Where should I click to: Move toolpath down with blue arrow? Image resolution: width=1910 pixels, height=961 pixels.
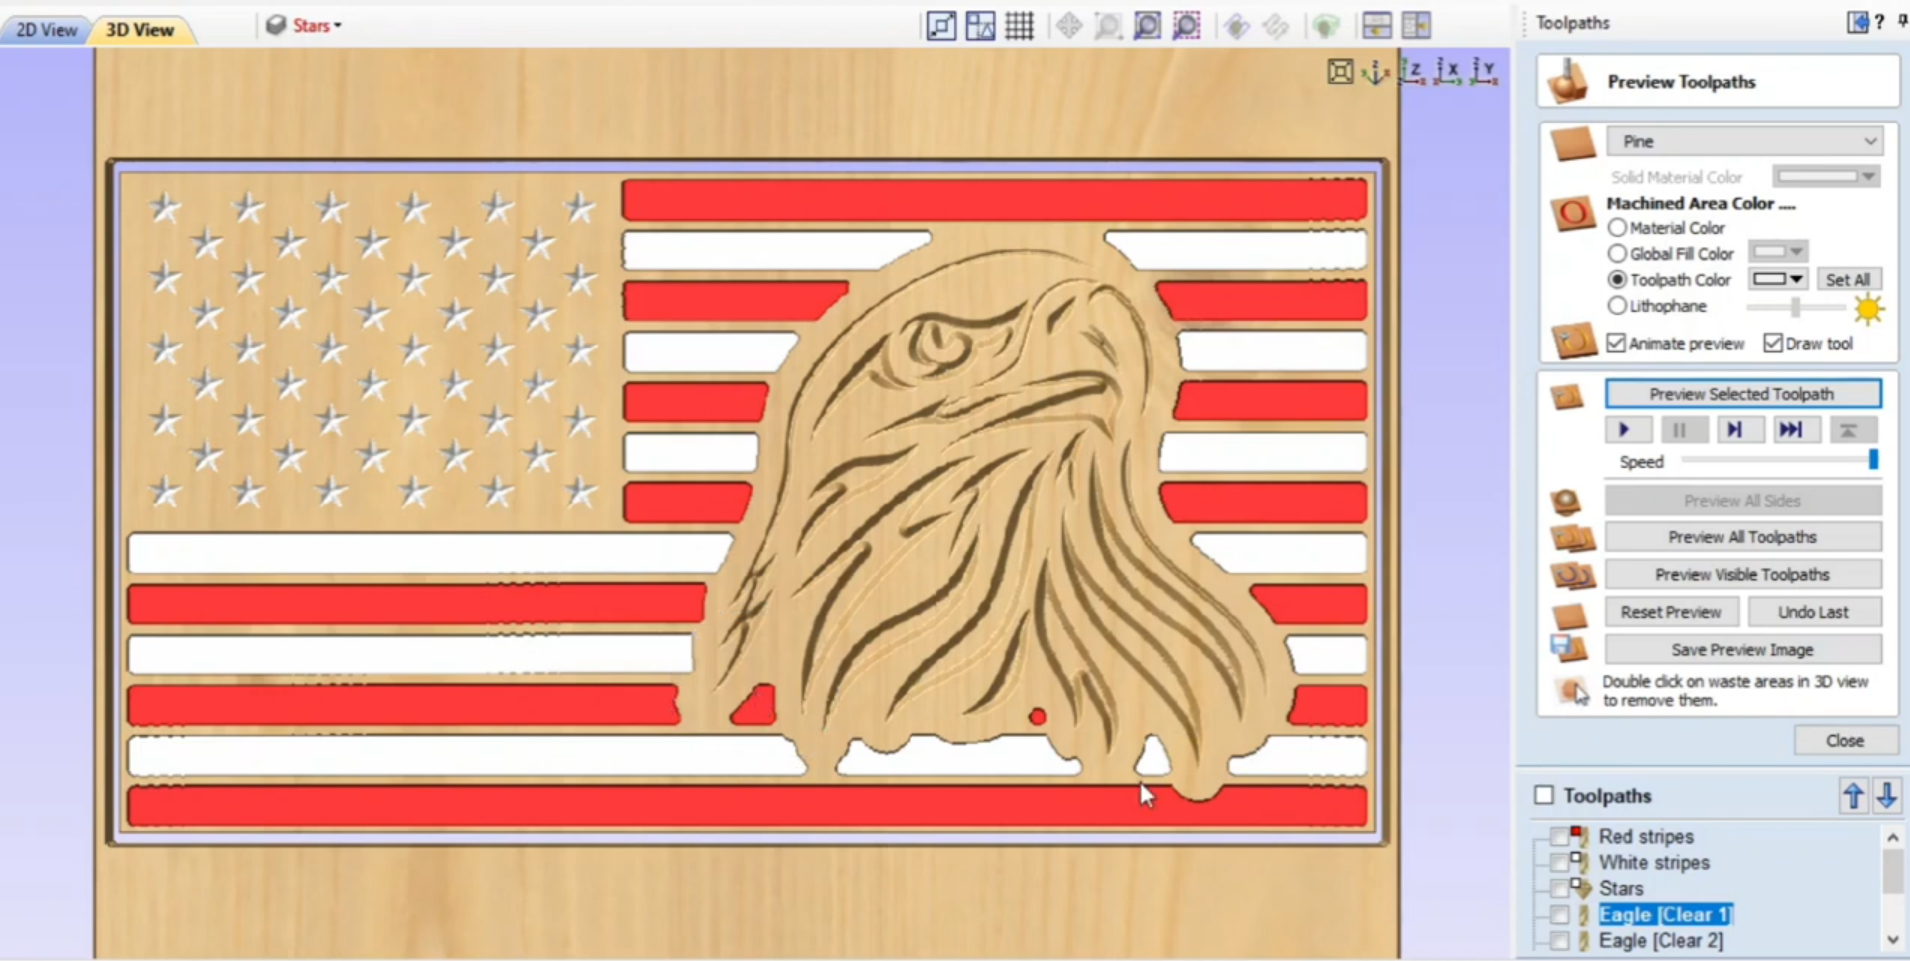click(1887, 796)
